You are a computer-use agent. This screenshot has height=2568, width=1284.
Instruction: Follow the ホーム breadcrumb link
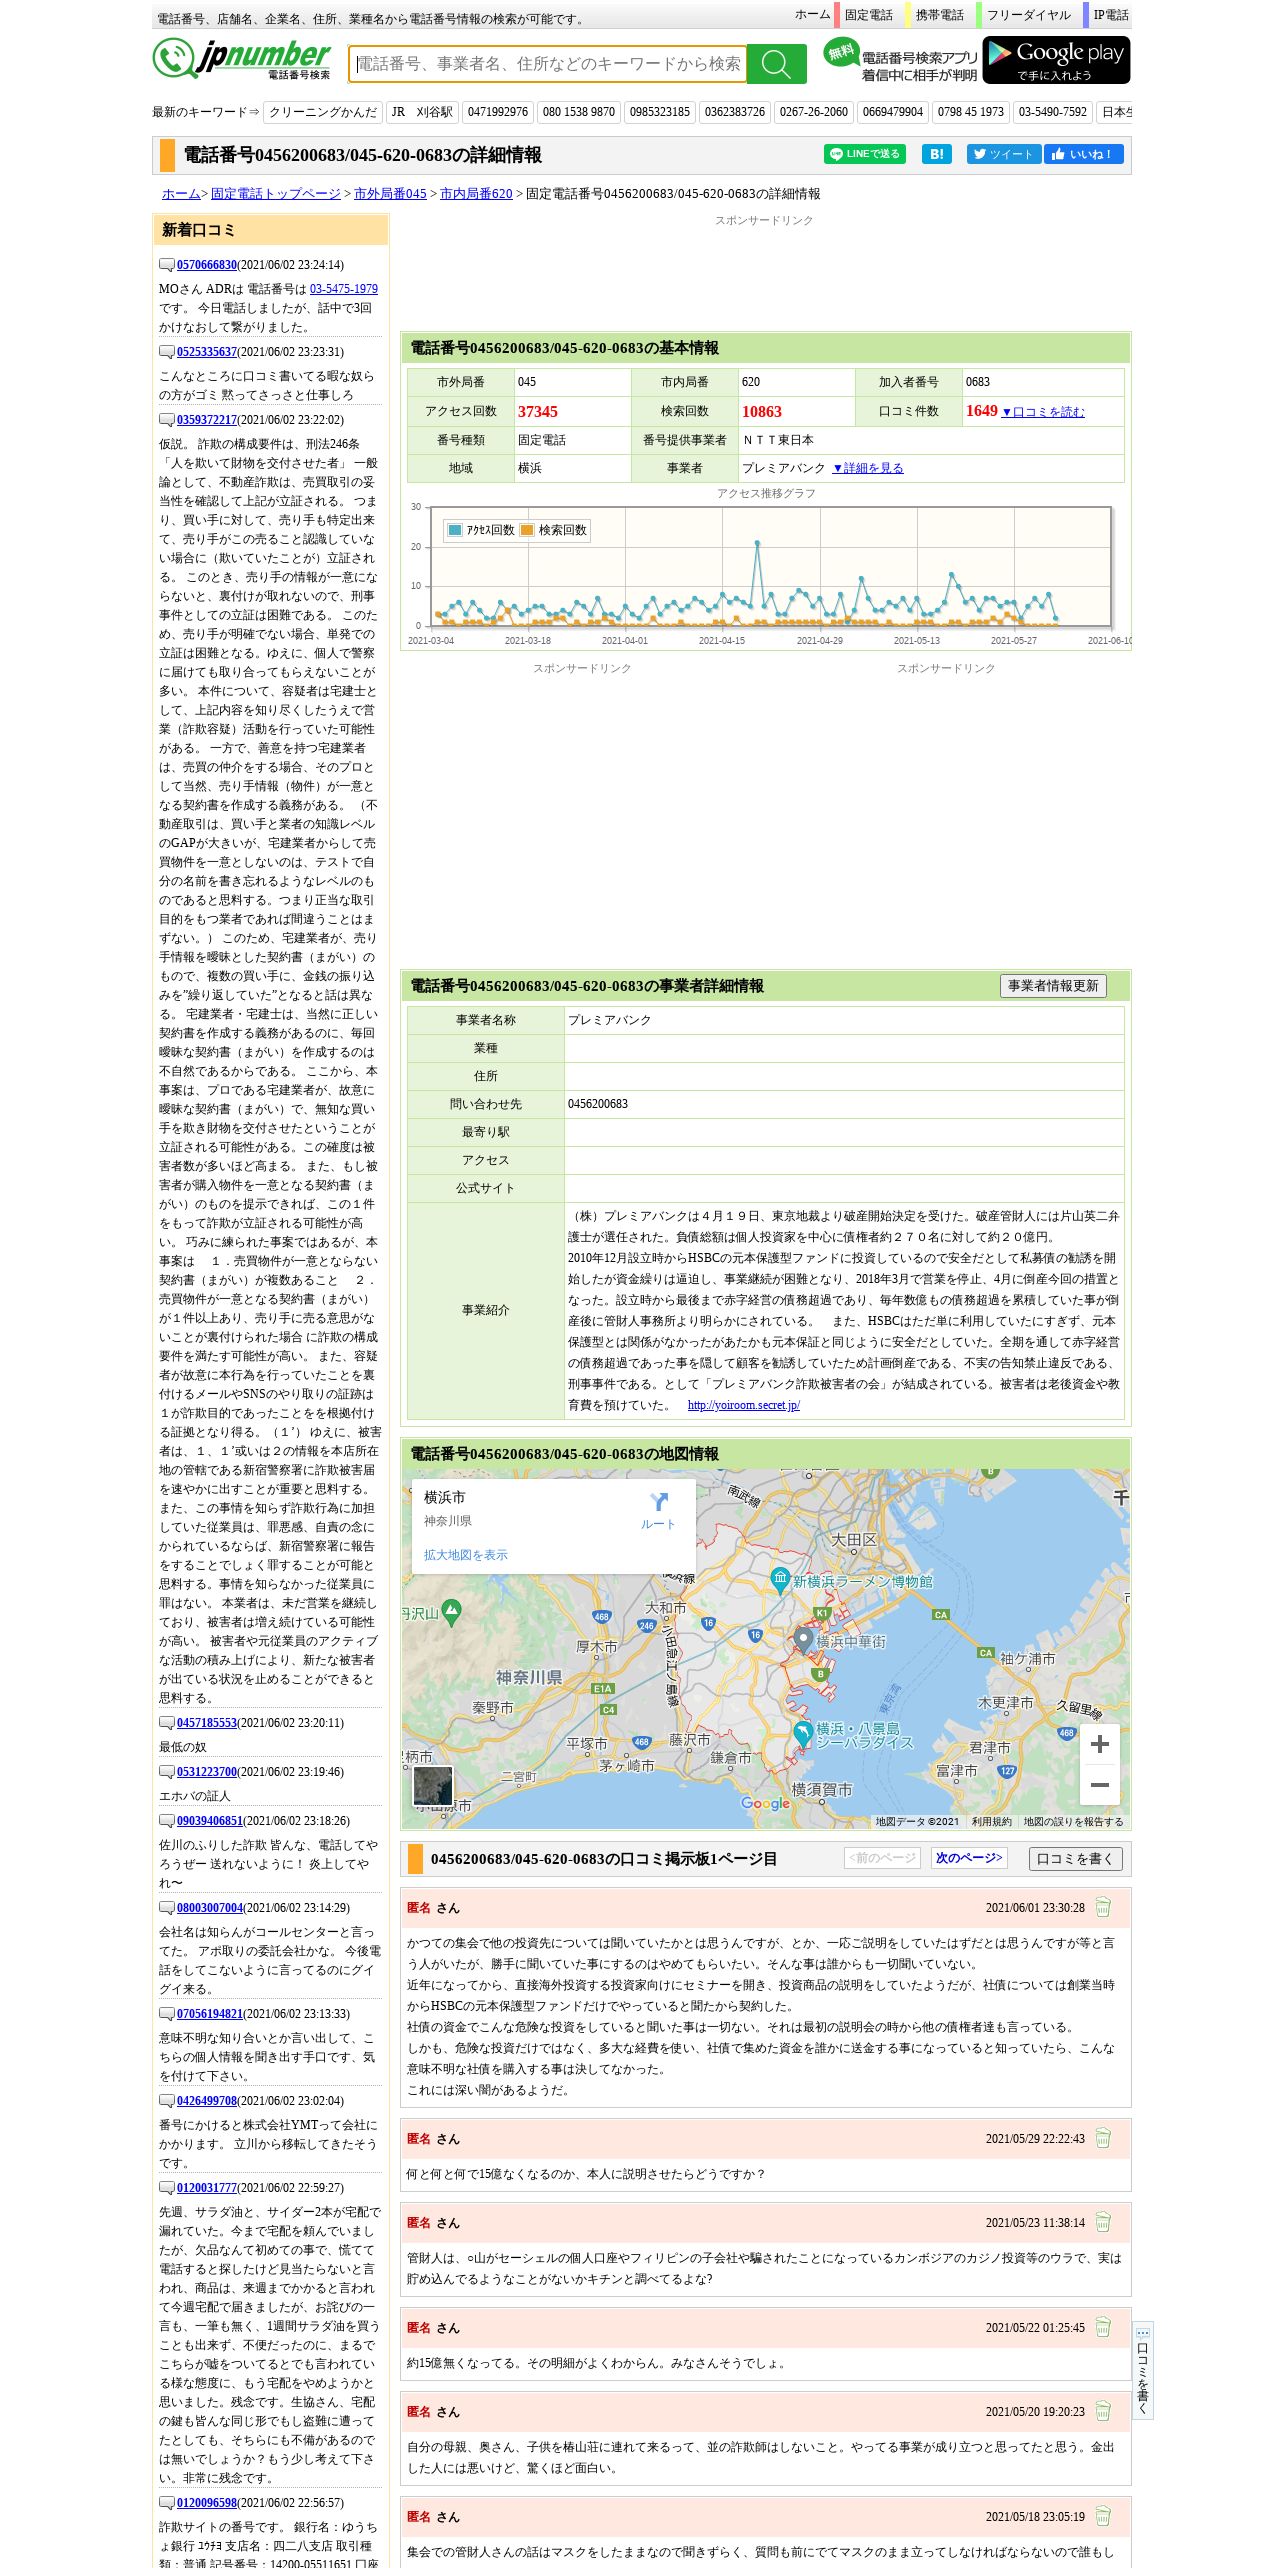(x=181, y=194)
